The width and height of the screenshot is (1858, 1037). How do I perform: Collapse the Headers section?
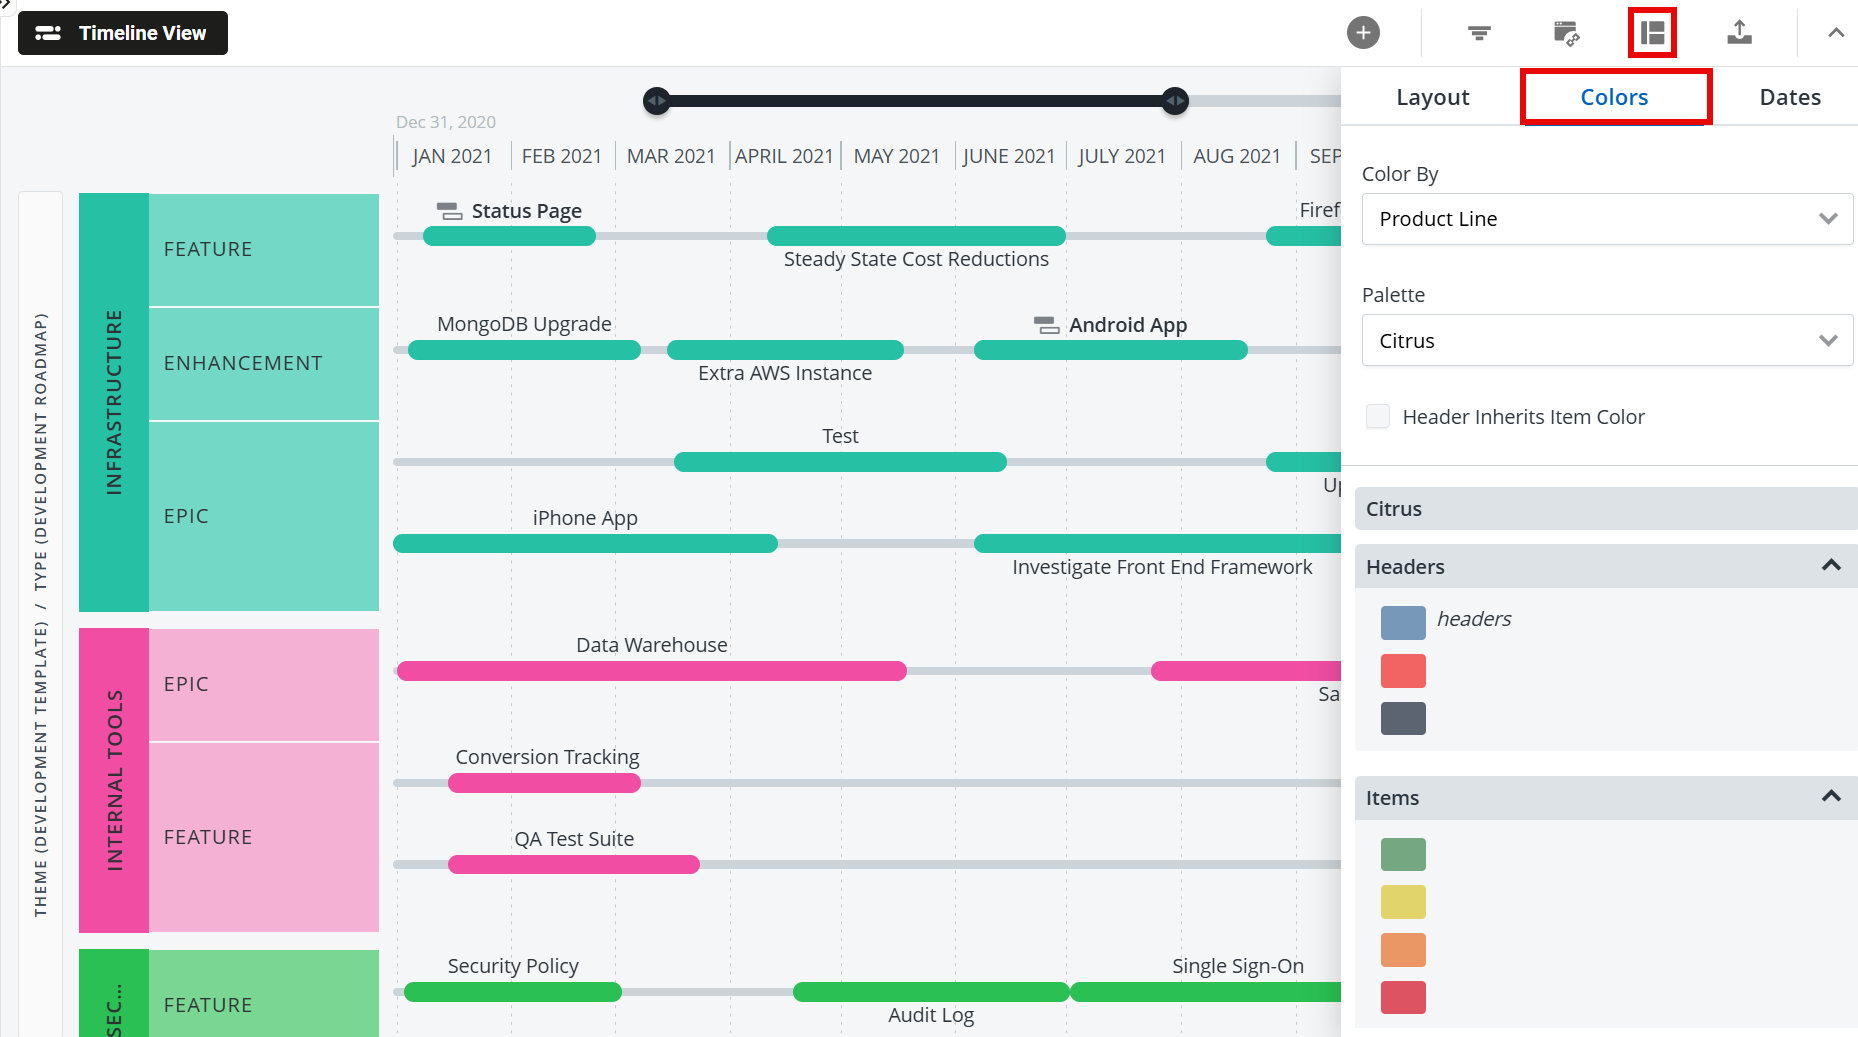[x=1831, y=566]
